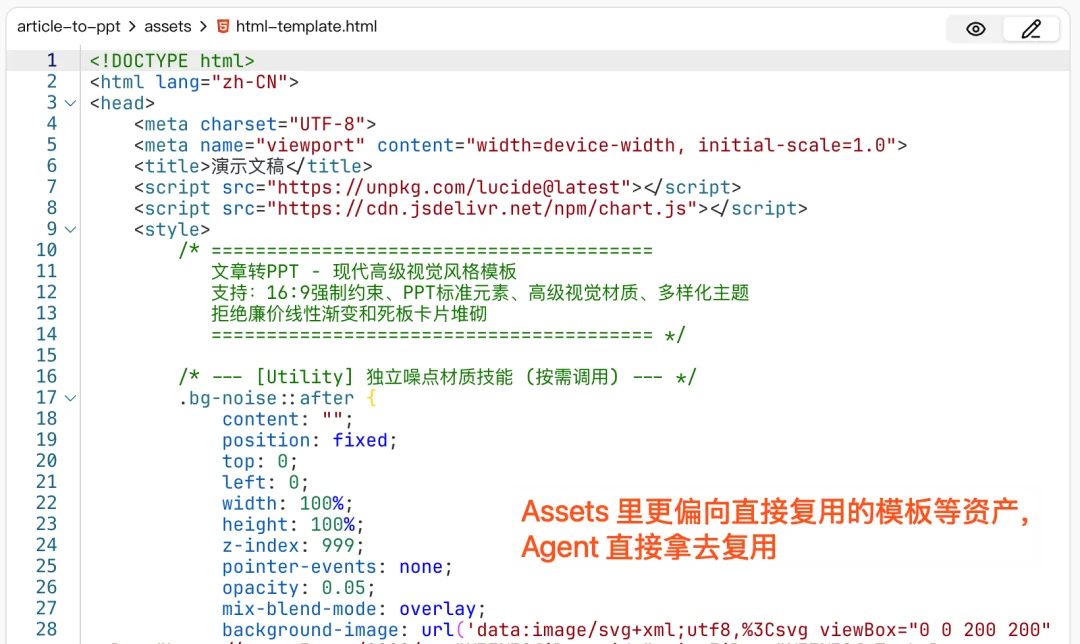The image size is (1080, 644).
Task: Collapse the .bg-noise rule on line 17
Action: click(x=69, y=397)
